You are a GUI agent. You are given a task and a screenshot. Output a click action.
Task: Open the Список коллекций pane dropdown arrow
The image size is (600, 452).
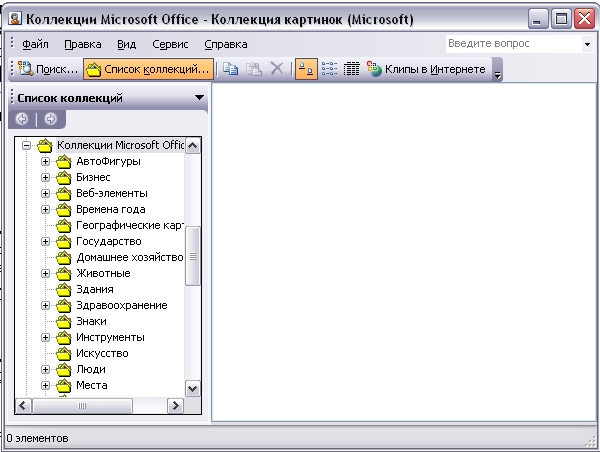(x=199, y=98)
